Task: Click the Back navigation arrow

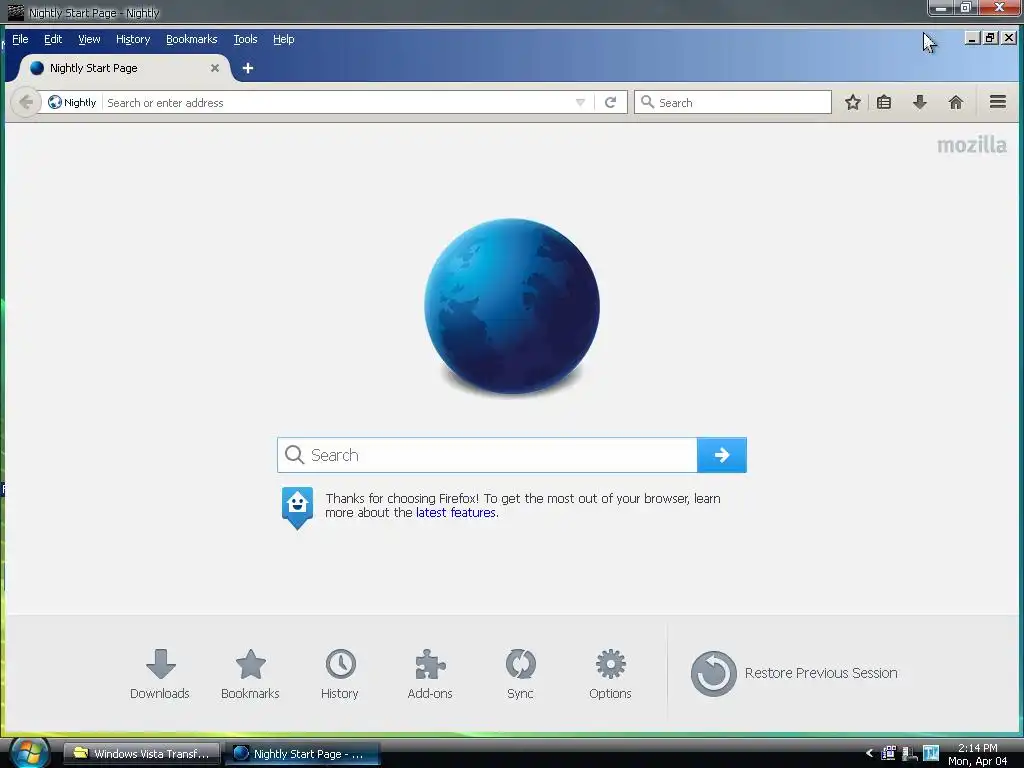Action: pos(25,103)
